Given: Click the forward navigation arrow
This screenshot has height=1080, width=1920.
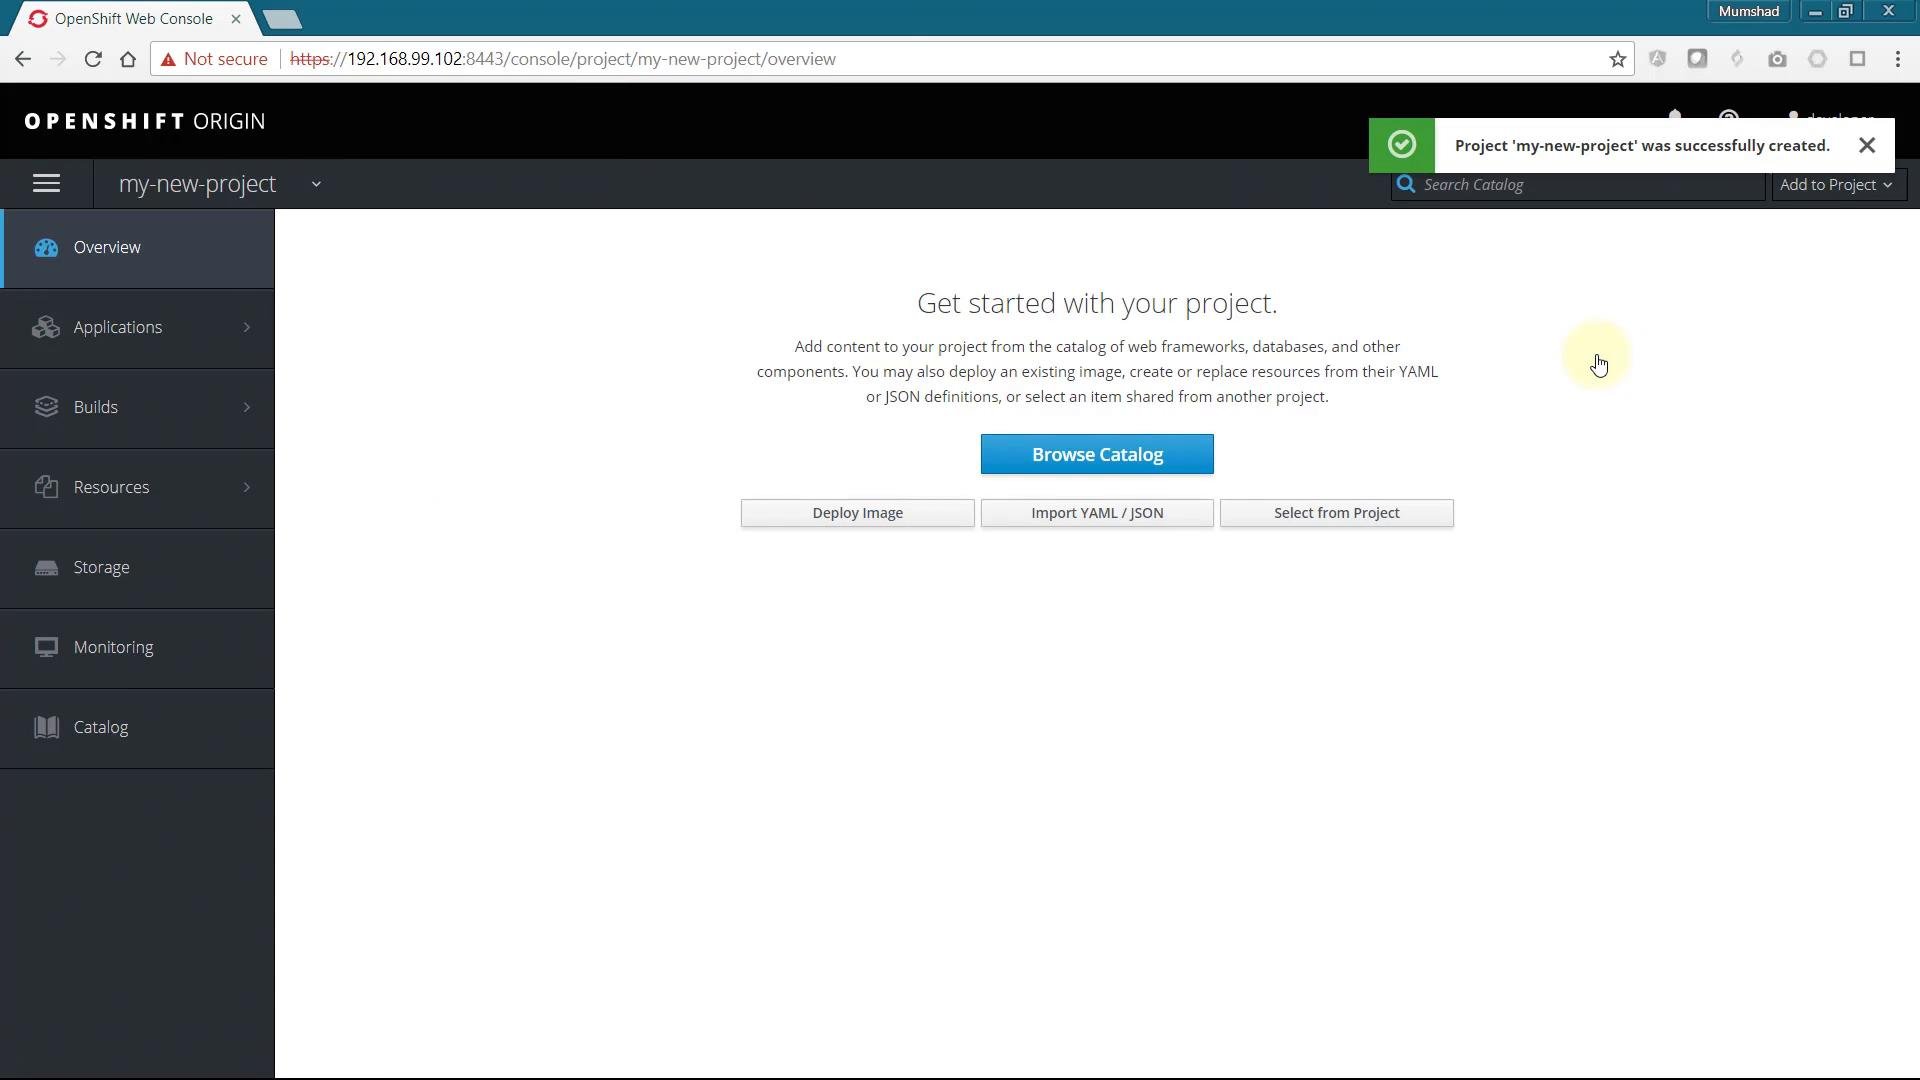Looking at the screenshot, I should (x=58, y=59).
